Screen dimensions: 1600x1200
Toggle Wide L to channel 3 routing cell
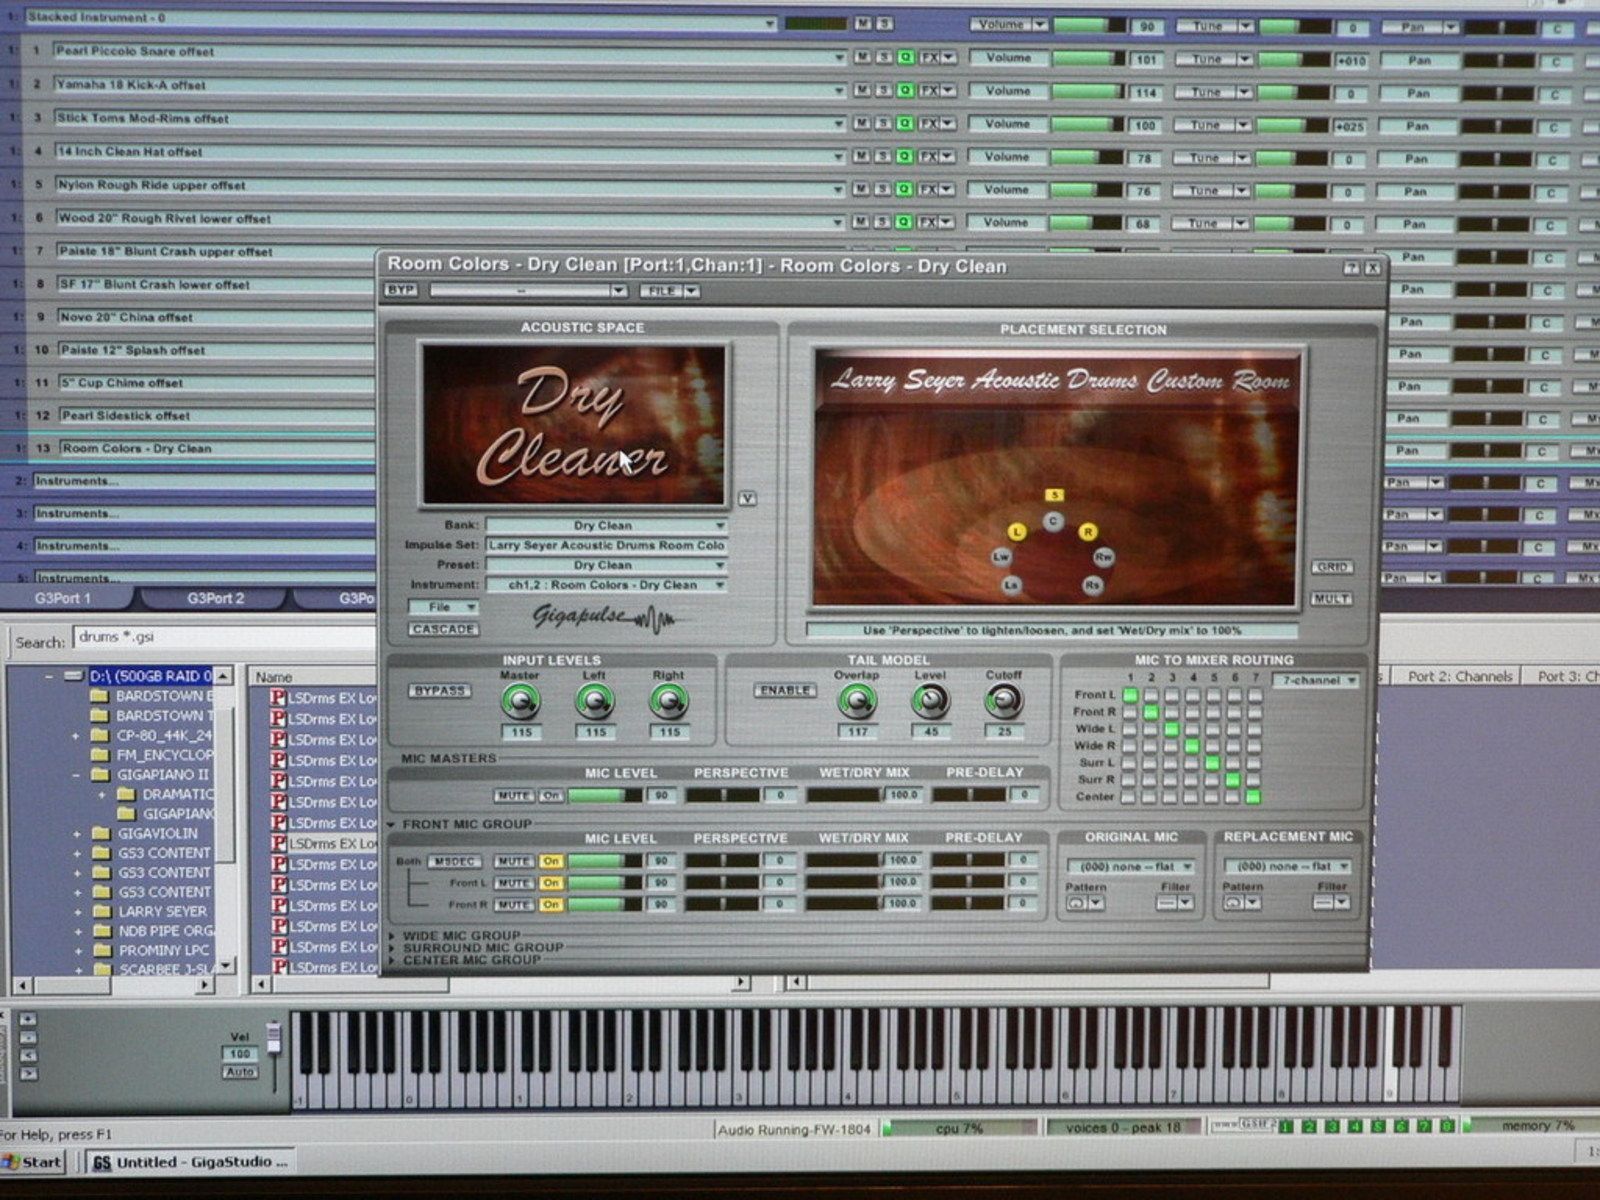click(1171, 729)
